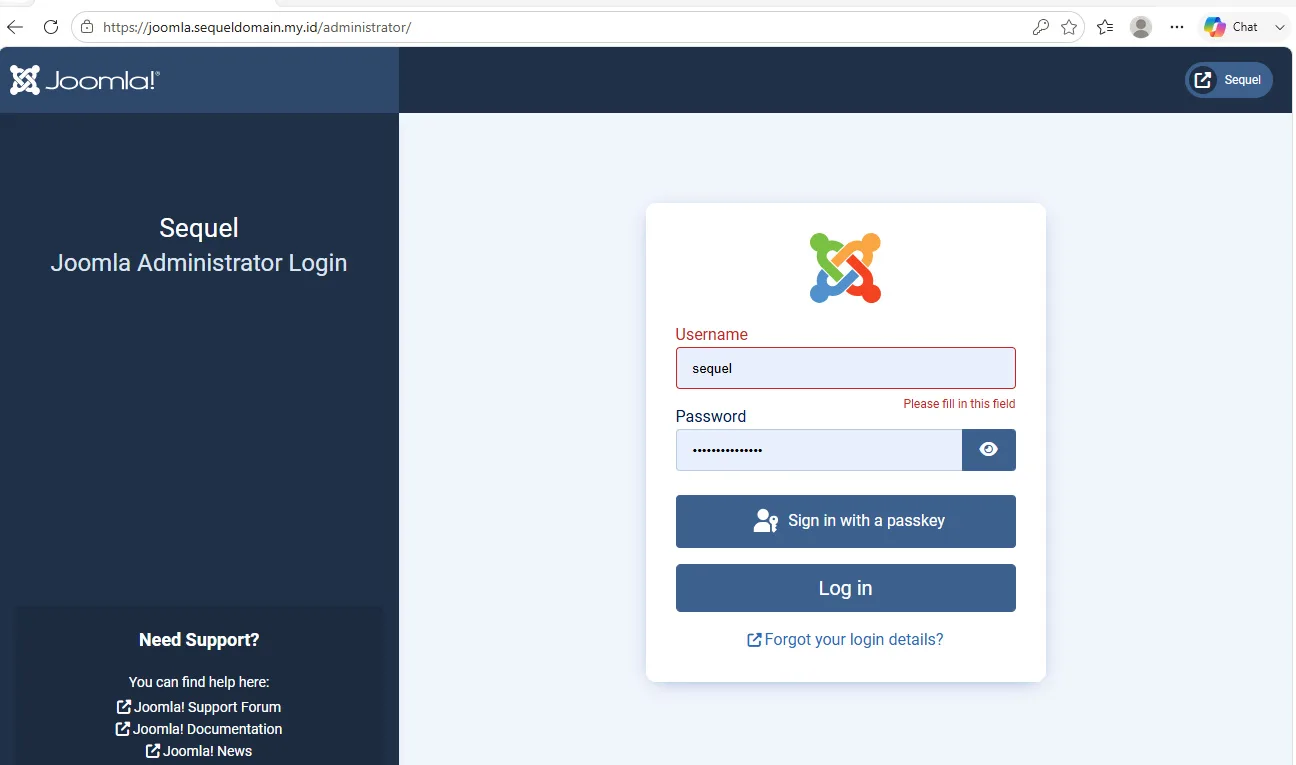This screenshot has width=1296, height=765.
Task: Open Copilot Chat
Action: pos(1232,27)
